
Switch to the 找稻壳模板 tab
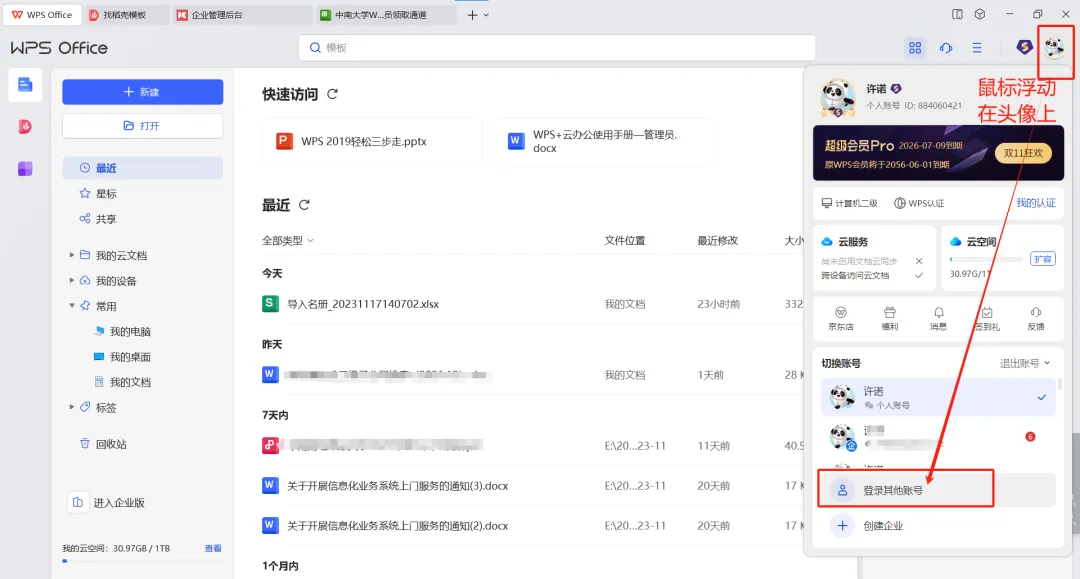[x=127, y=14]
